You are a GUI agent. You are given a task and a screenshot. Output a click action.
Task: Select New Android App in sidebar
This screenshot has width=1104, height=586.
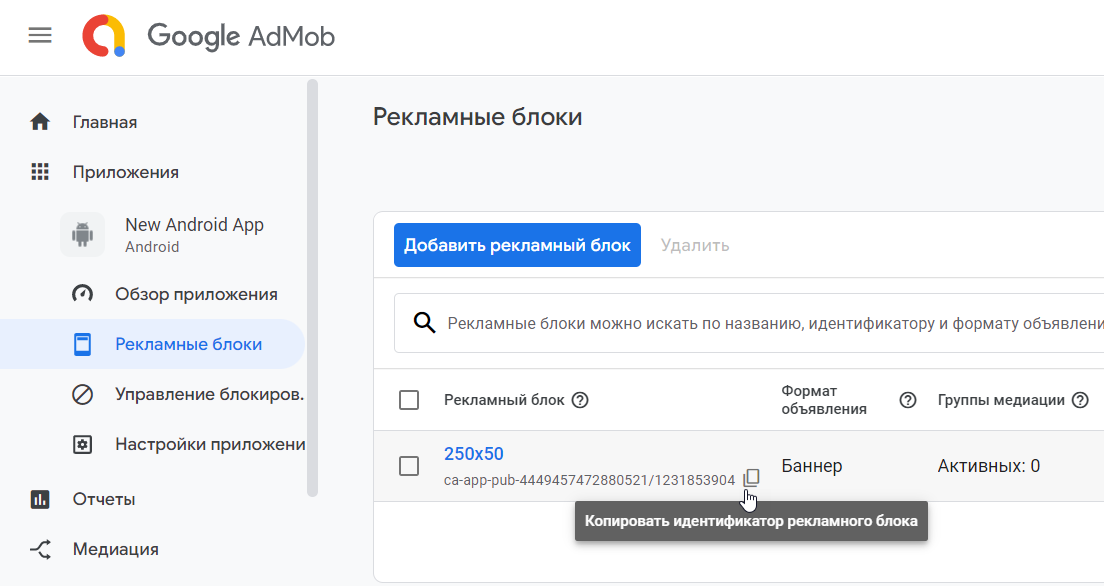194,225
